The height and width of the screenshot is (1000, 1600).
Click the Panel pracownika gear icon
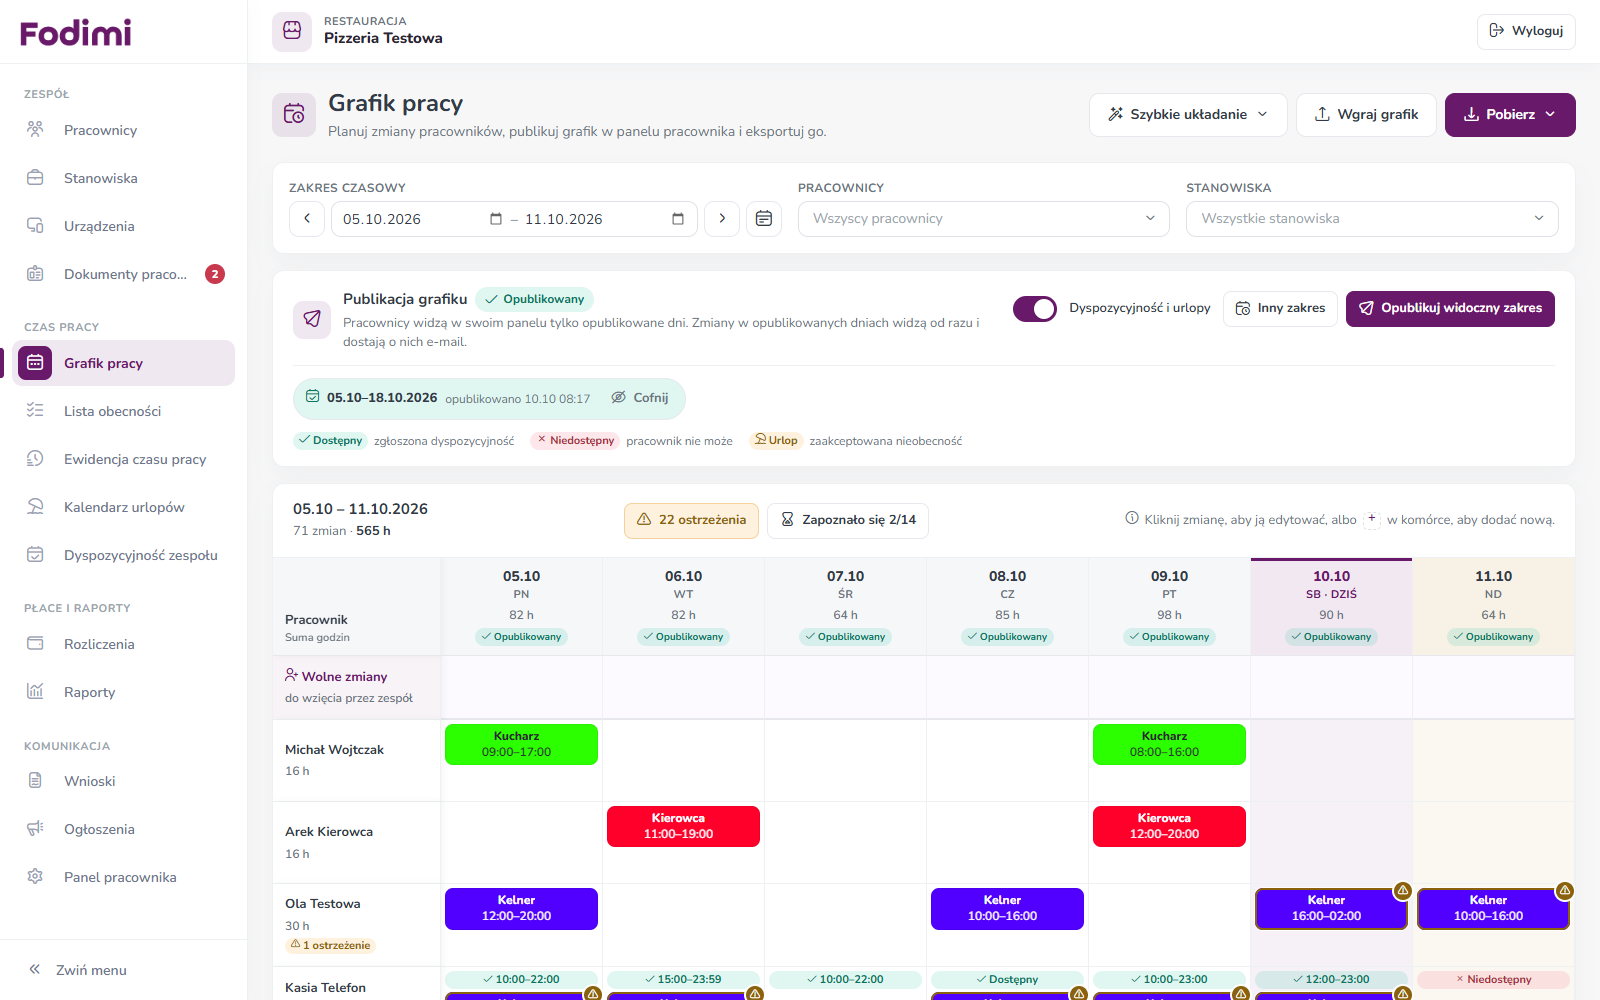pos(35,877)
